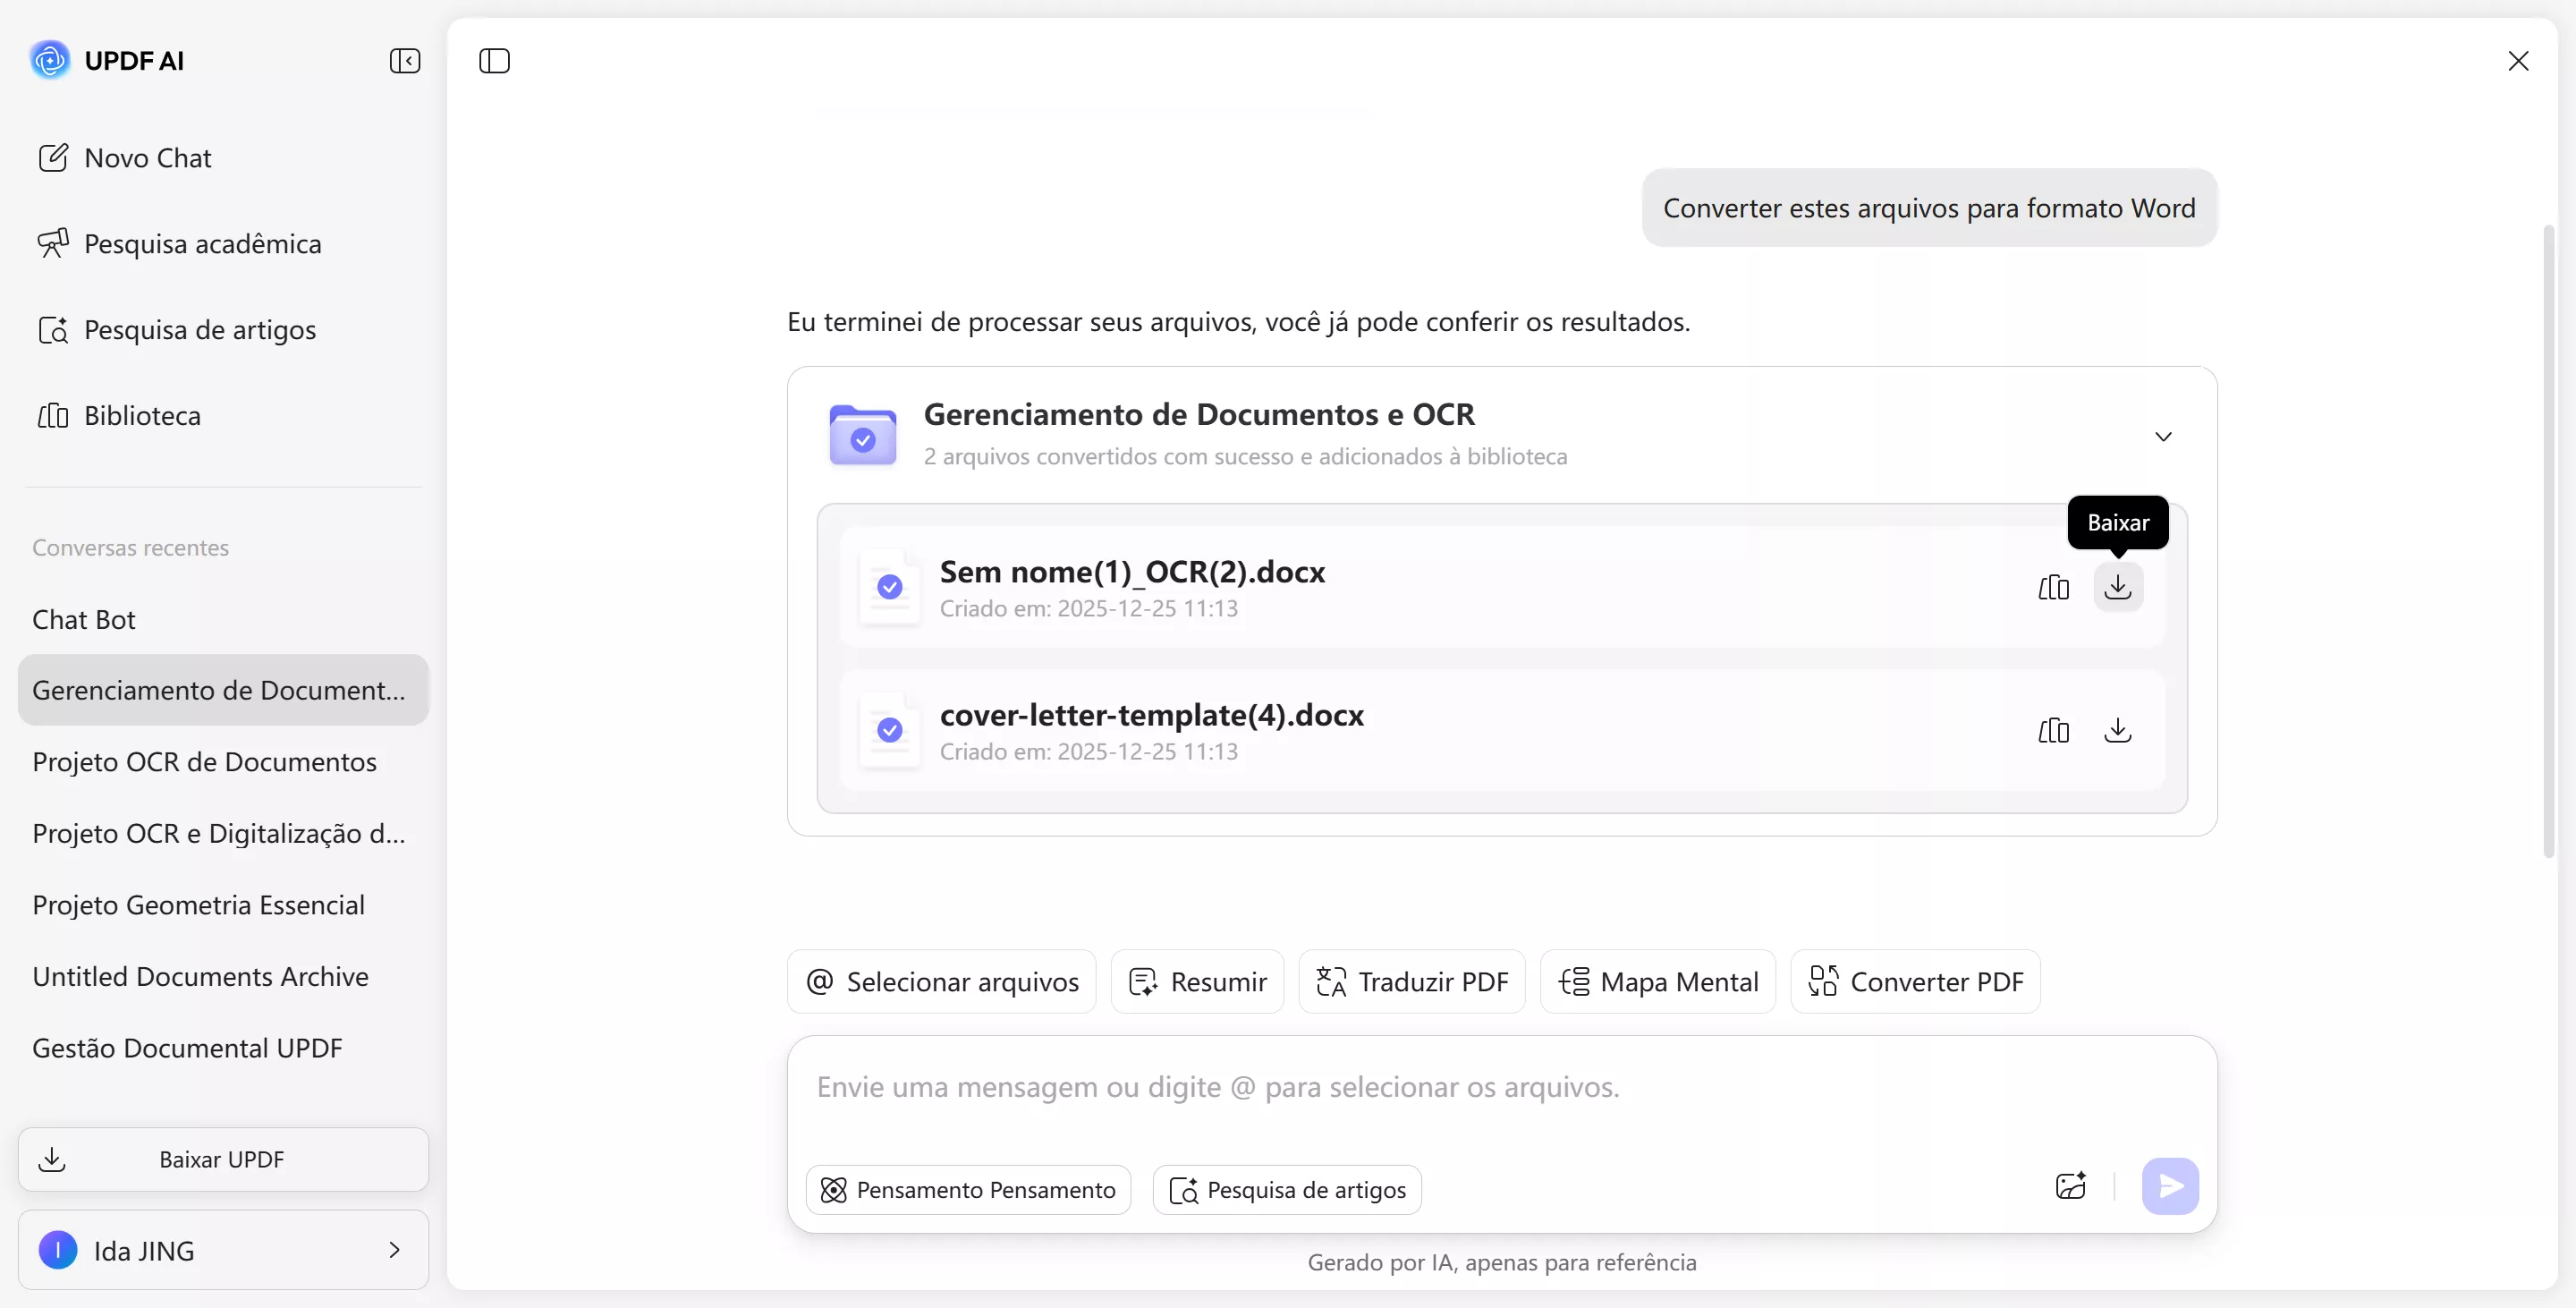The width and height of the screenshot is (2576, 1308).
Task: Collapse the sidebar with the arrow toggle
Action: coord(404,60)
